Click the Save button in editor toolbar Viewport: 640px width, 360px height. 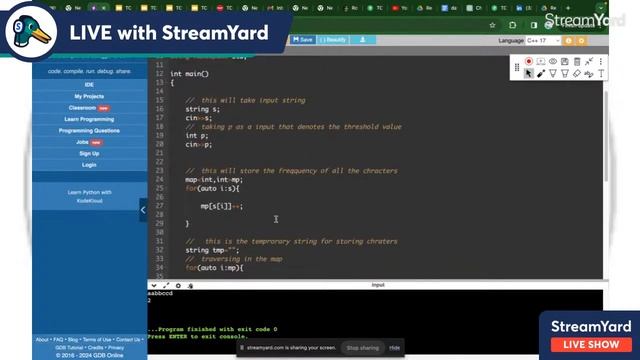pos(303,40)
